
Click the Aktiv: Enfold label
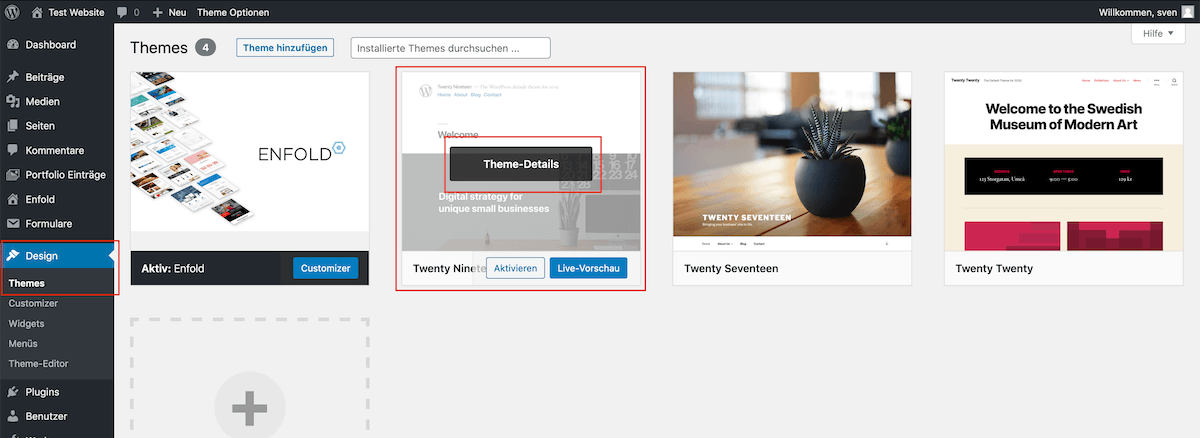pyautogui.click(x=173, y=268)
